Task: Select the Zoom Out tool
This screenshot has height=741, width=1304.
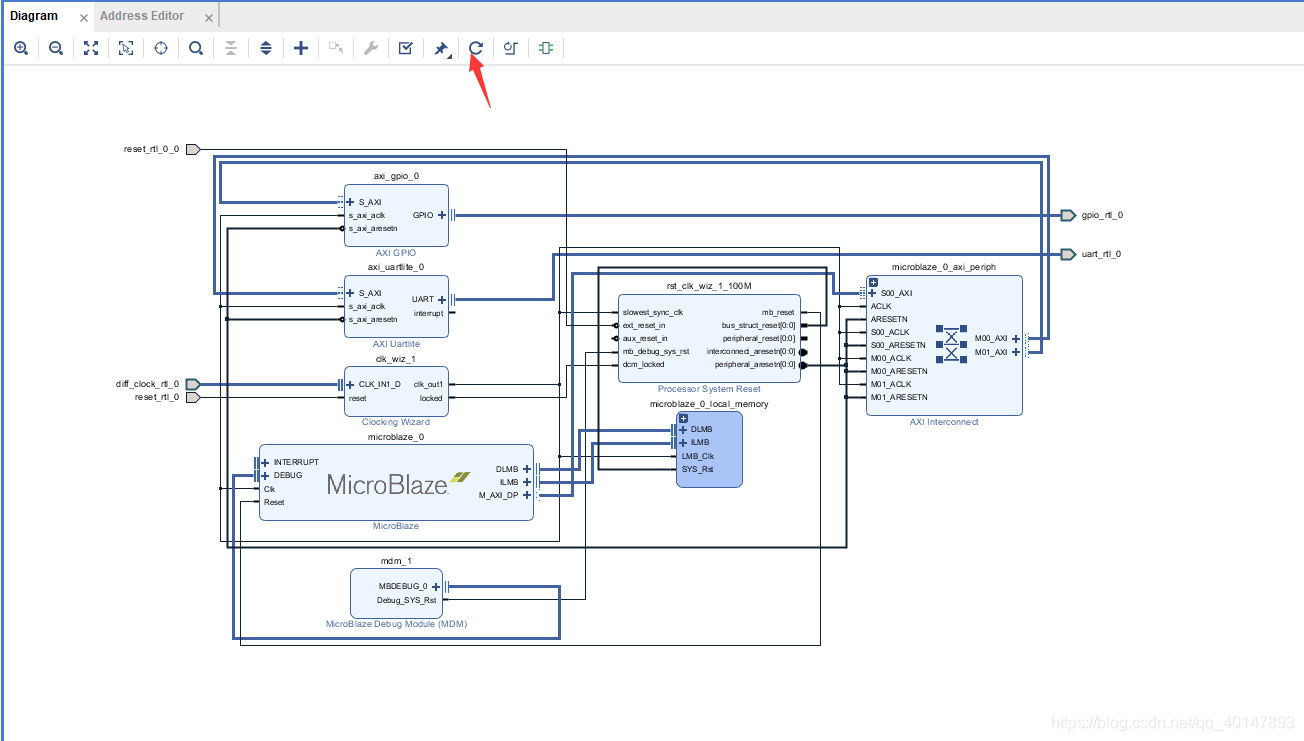Action: coord(56,47)
